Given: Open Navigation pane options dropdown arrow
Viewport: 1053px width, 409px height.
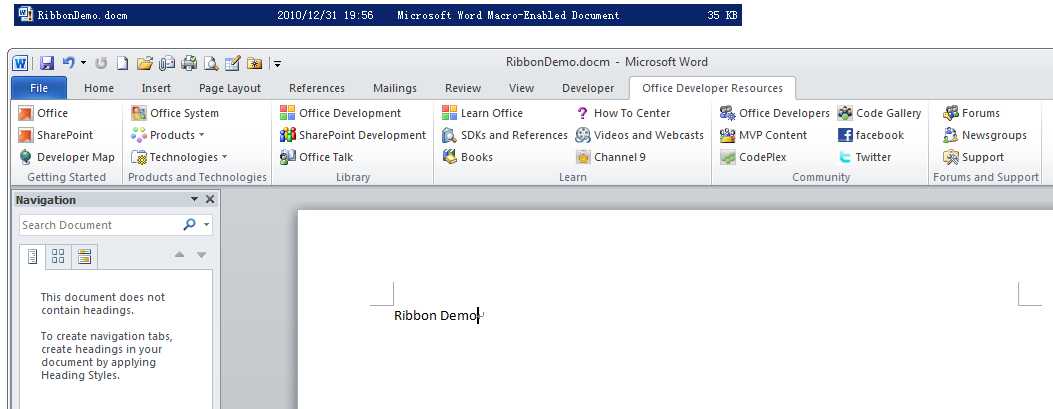Looking at the screenshot, I should point(194,199).
